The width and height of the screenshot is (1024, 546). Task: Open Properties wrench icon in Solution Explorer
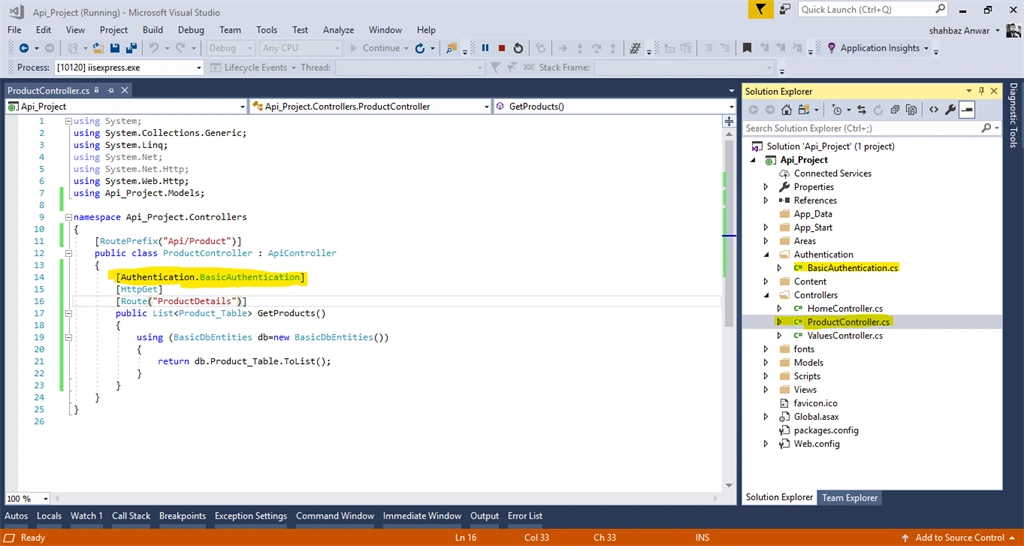click(950, 110)
